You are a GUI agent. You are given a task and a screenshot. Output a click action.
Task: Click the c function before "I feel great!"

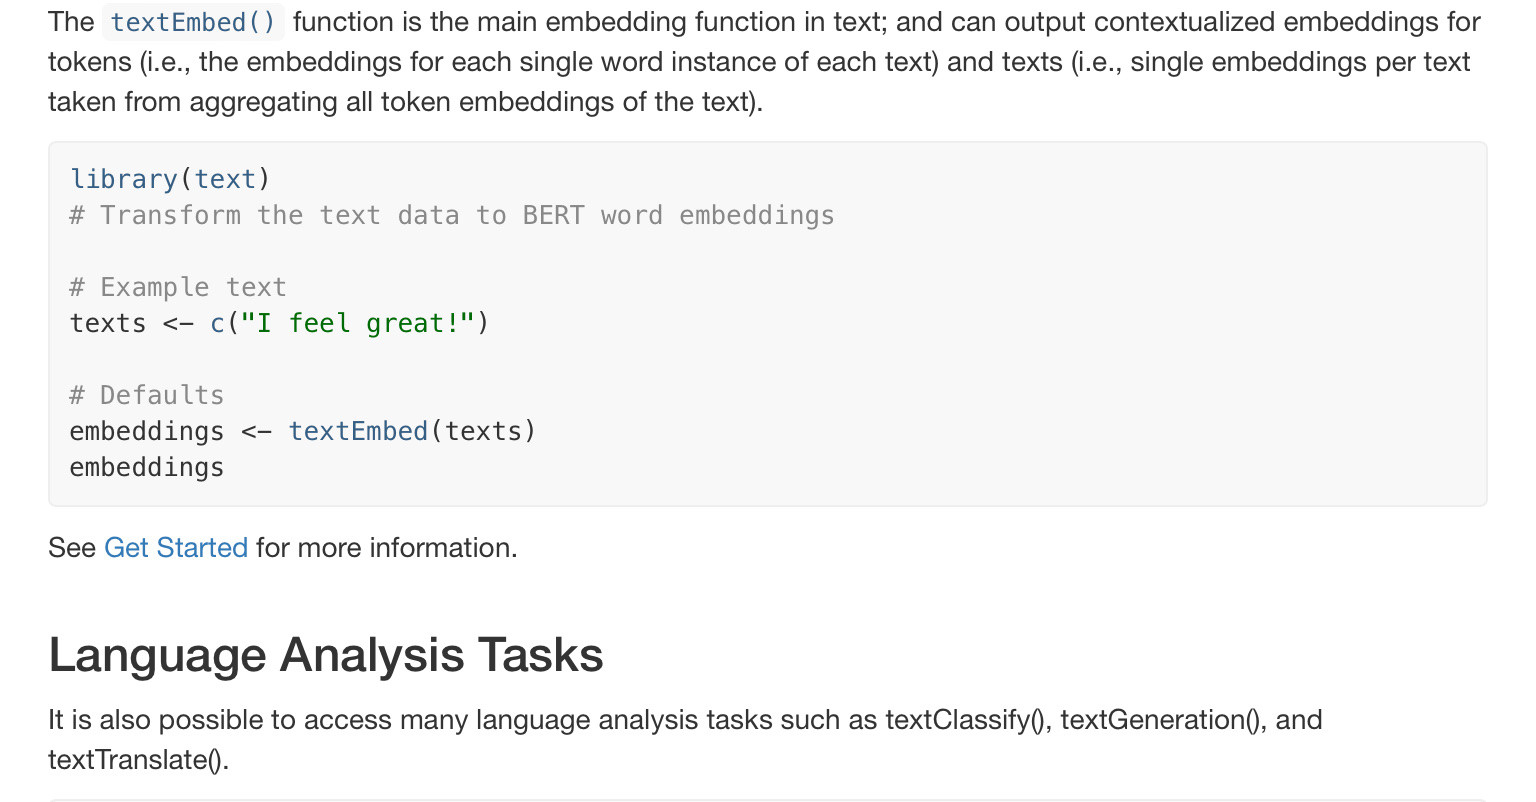[218, 323]
